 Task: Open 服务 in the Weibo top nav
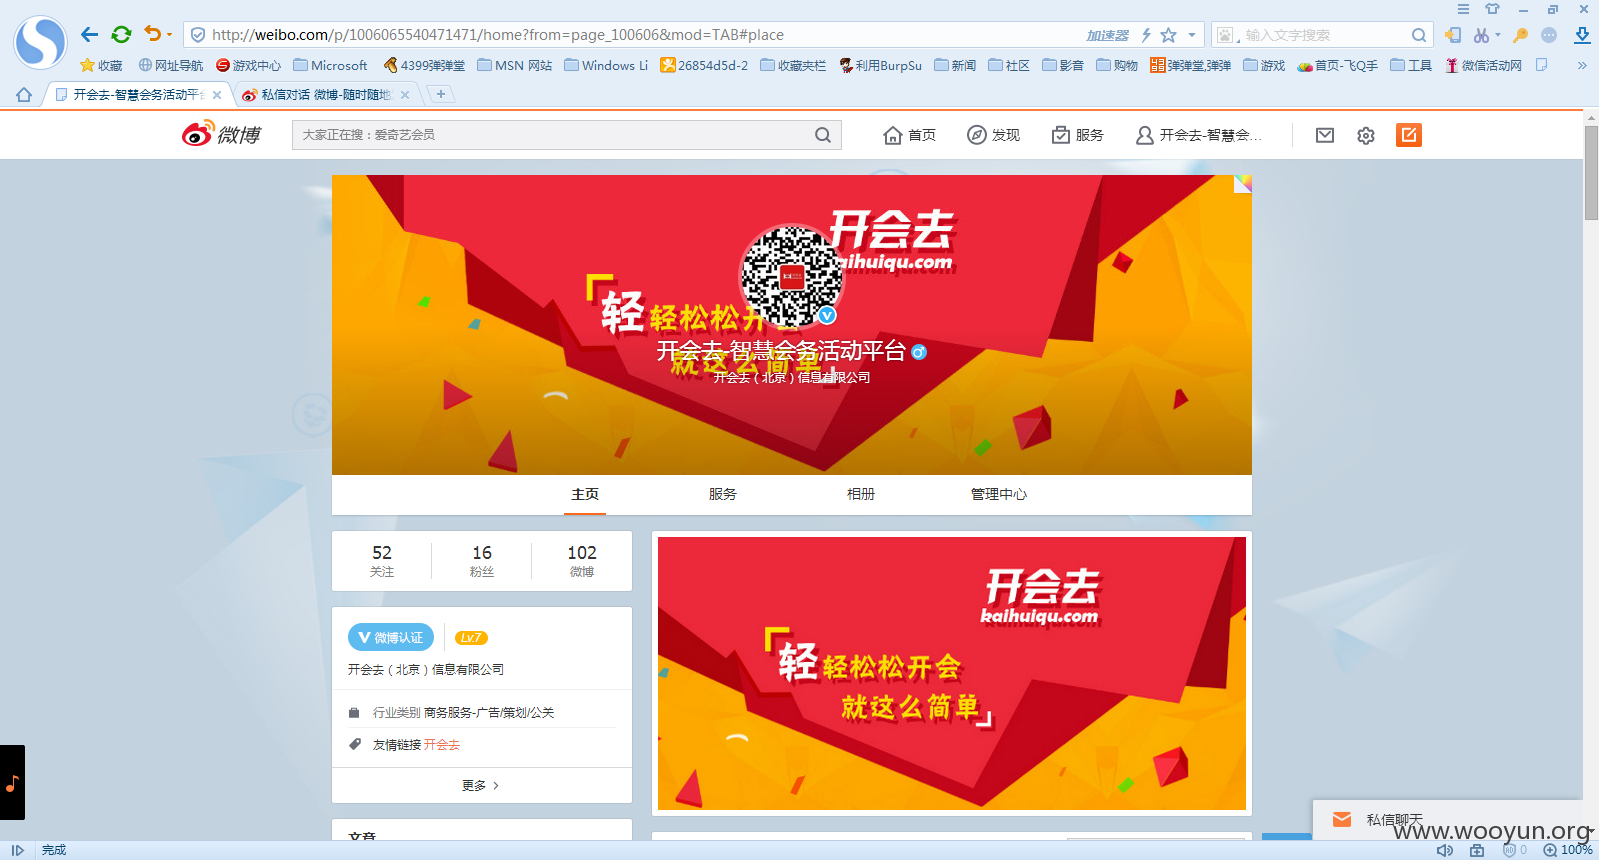pos(1077,135)
